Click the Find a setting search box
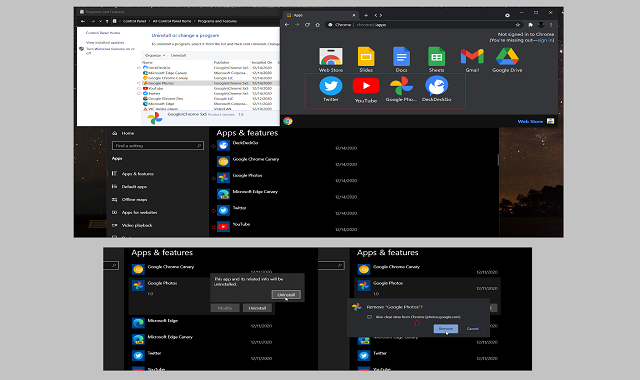Image resolution: width=640 pixels, height=380 pixels. point(158,145)
